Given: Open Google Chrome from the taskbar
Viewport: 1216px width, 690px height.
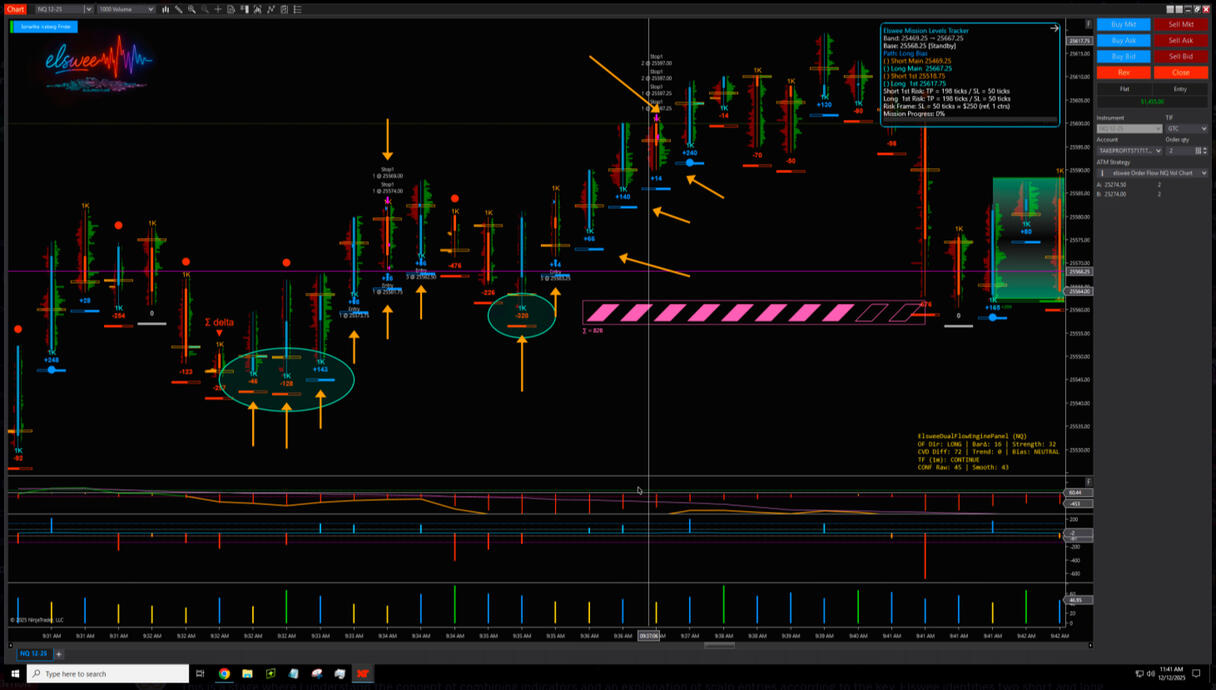Looking at the screenshot, I should point(224,674).
